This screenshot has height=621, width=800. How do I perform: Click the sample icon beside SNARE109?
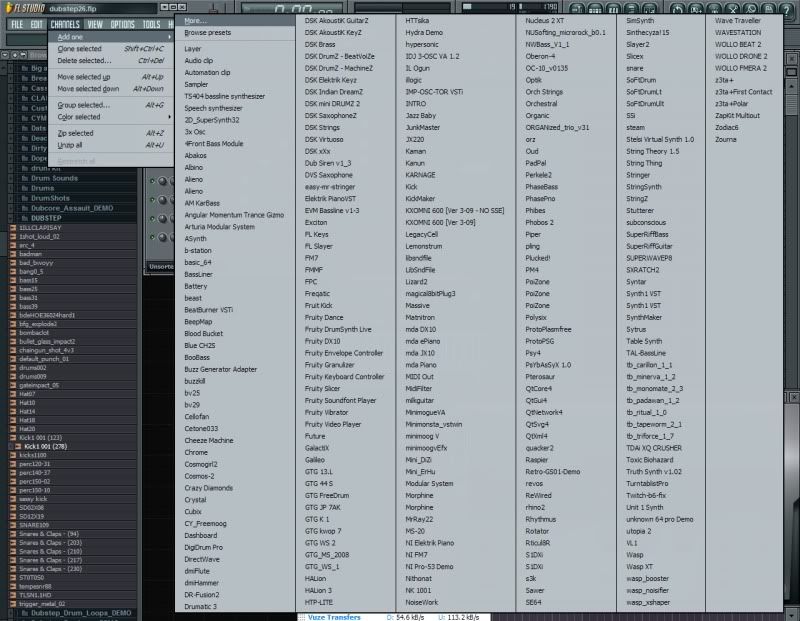[13, 525]
